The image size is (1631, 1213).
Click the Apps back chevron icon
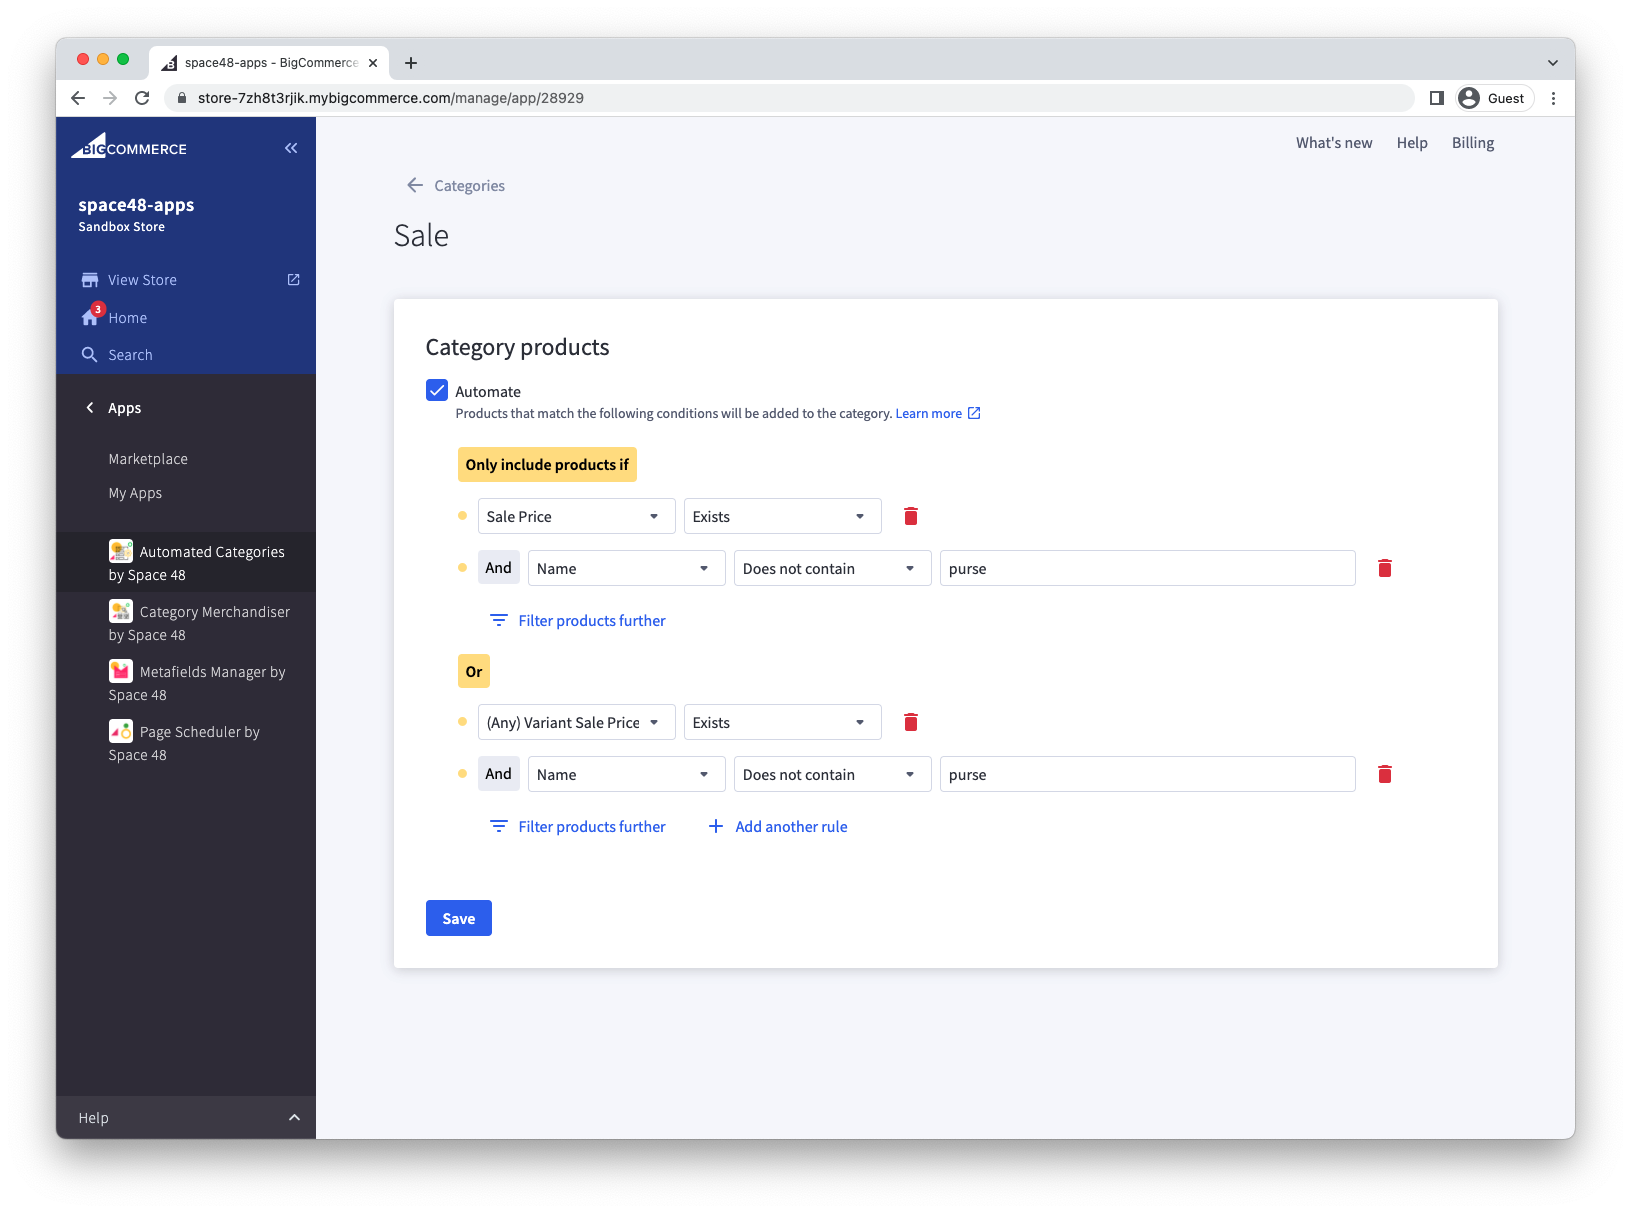point(90,408)
